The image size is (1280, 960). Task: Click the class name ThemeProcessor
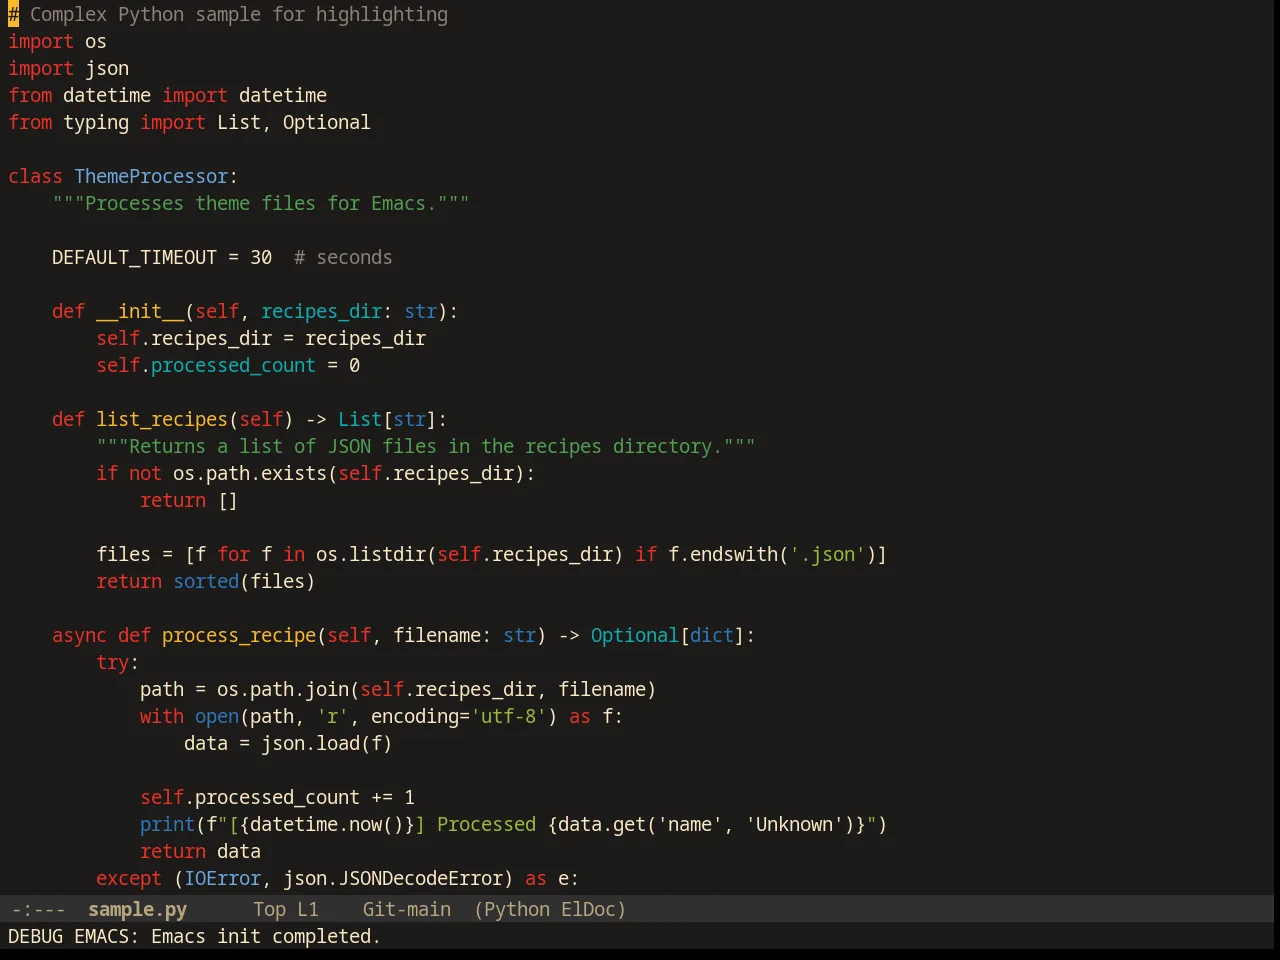coord(151,176)
